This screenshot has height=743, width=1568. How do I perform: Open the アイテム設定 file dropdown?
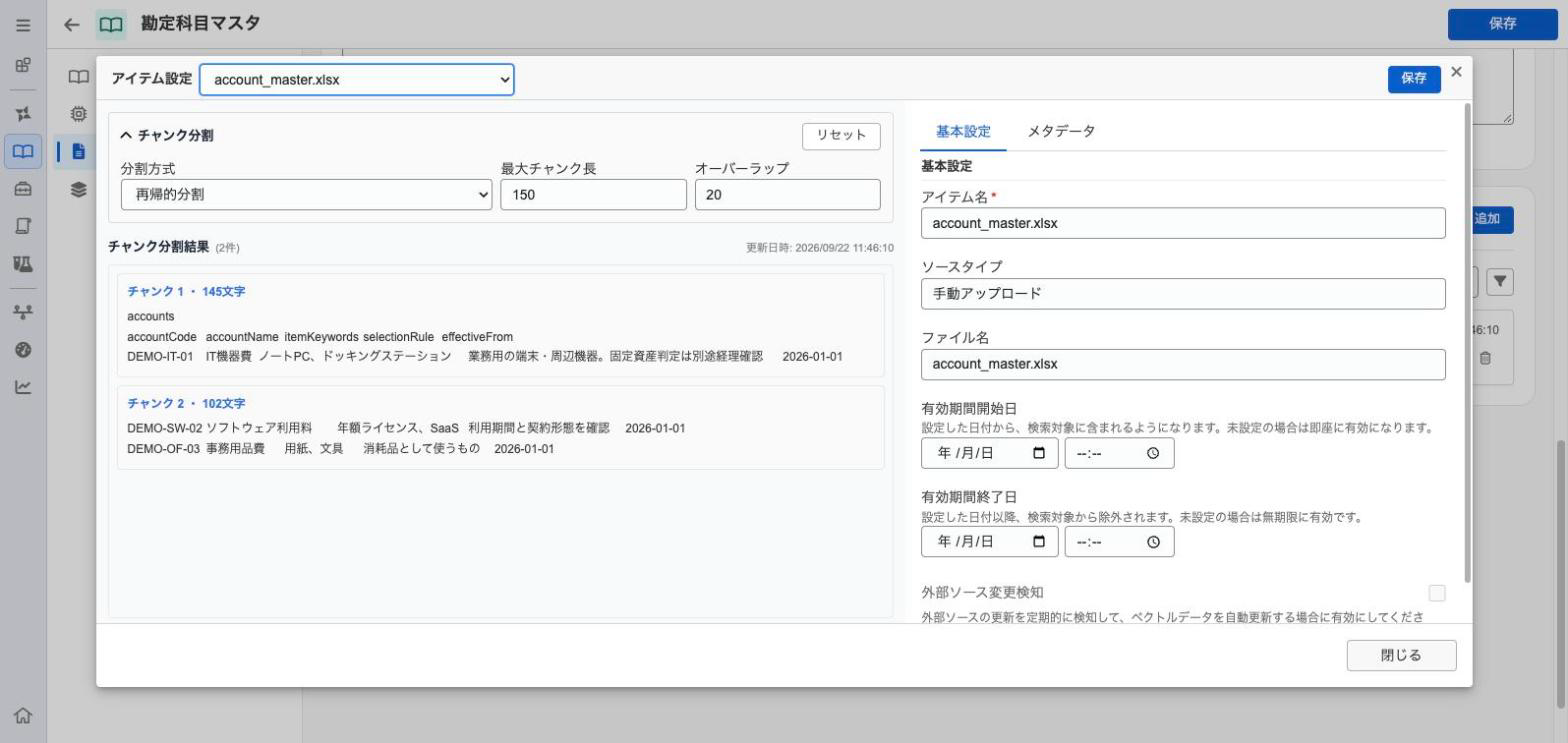pyautogui.click(x=357, y=80)
